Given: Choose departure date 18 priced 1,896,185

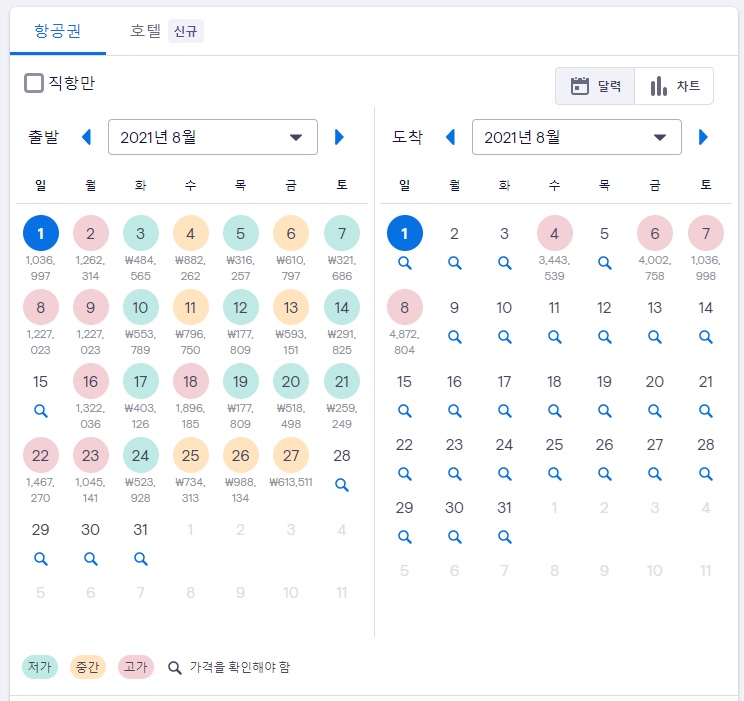Looking at the screenshot, I should [x=190, y=381].
